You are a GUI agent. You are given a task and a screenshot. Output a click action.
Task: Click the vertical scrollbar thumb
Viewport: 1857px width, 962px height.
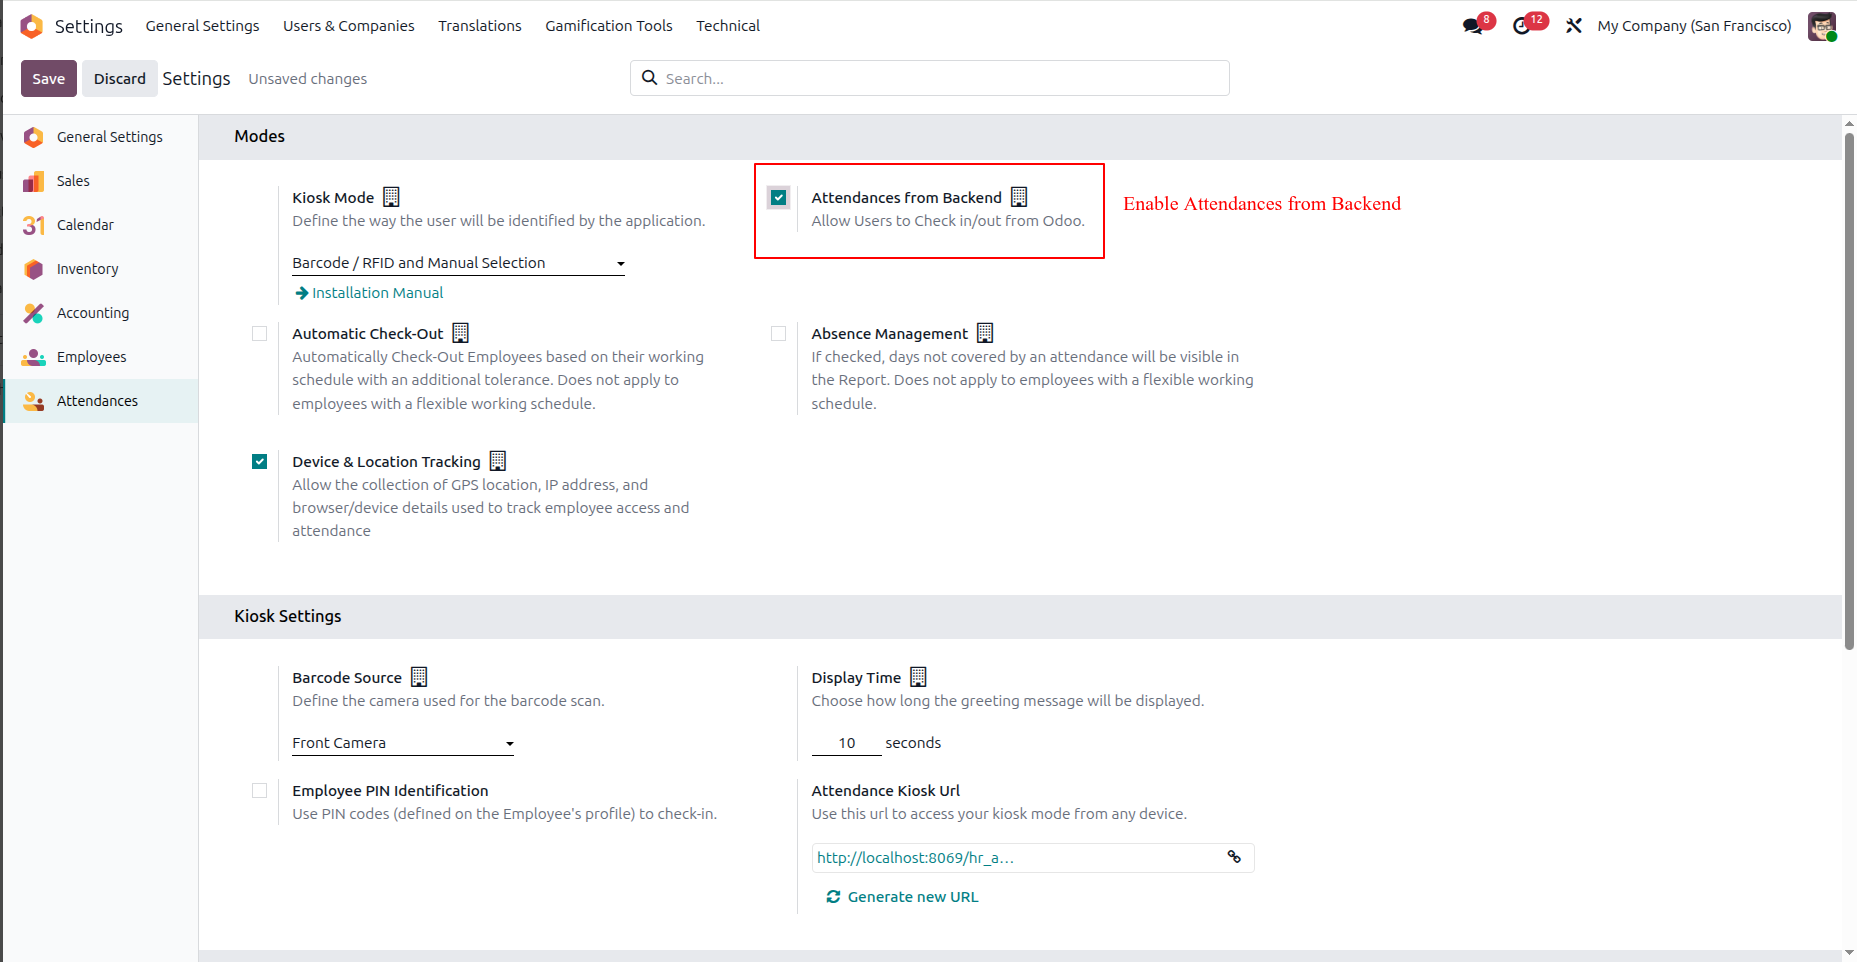pyautogui.click(x=1849, y=390)
